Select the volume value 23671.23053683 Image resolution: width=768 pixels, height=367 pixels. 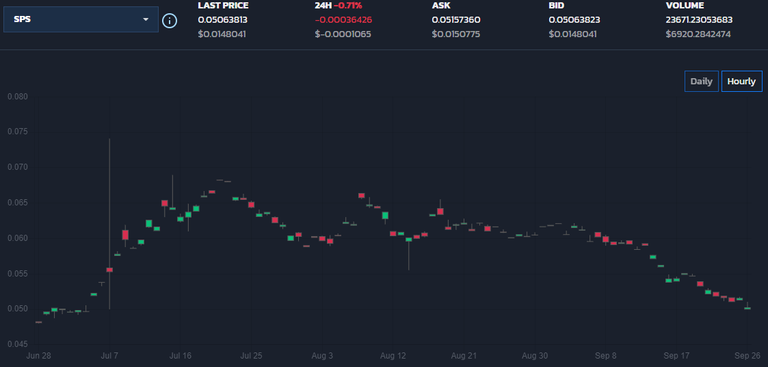699,20
